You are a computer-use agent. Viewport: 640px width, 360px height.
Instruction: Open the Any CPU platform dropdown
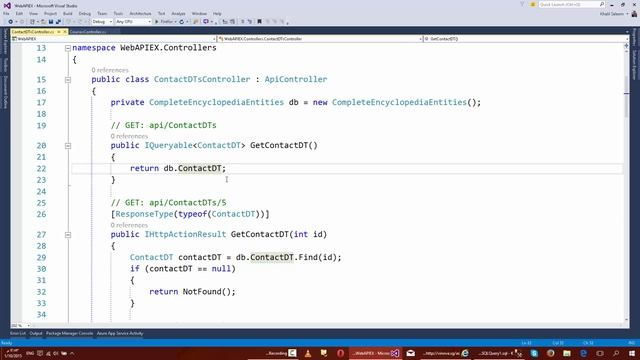(133, 22)
